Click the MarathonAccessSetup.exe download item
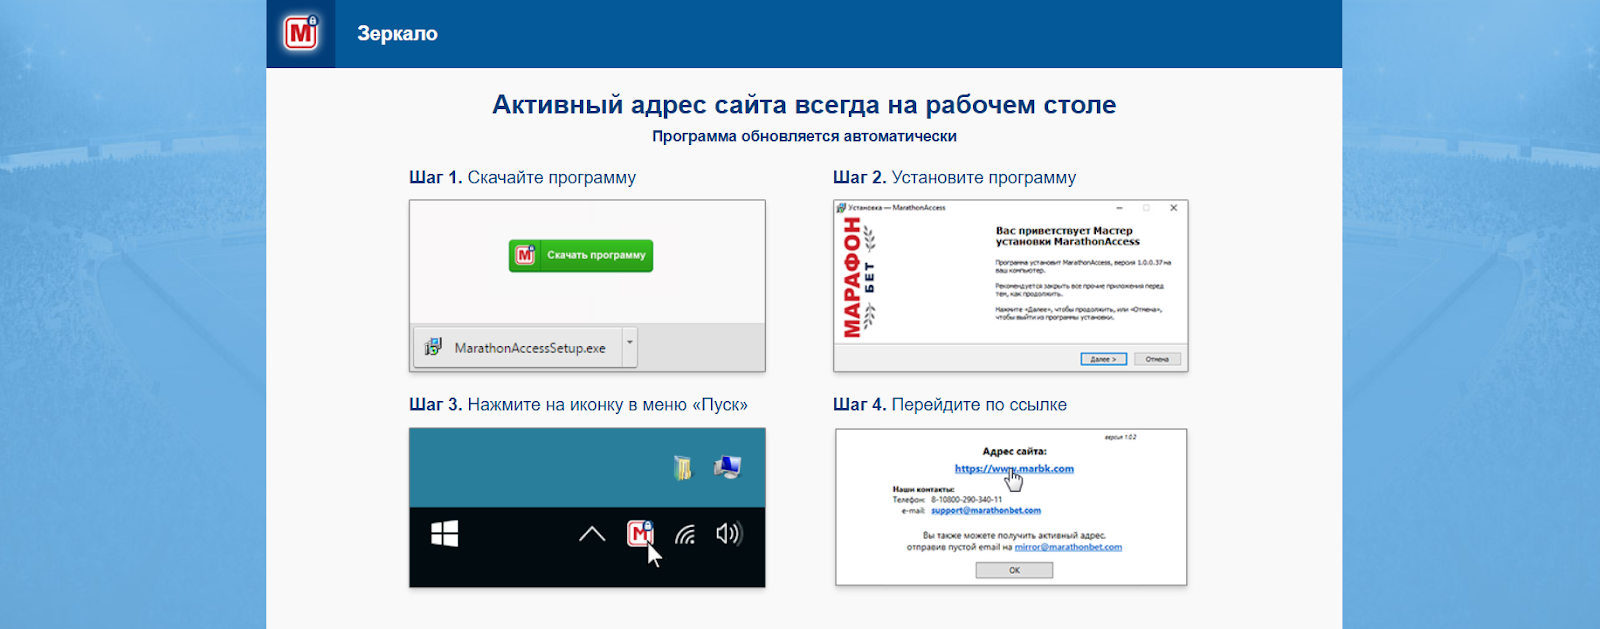Image resolution: width=1600 pixels, height=629 pixels. (x=529, y=348)
